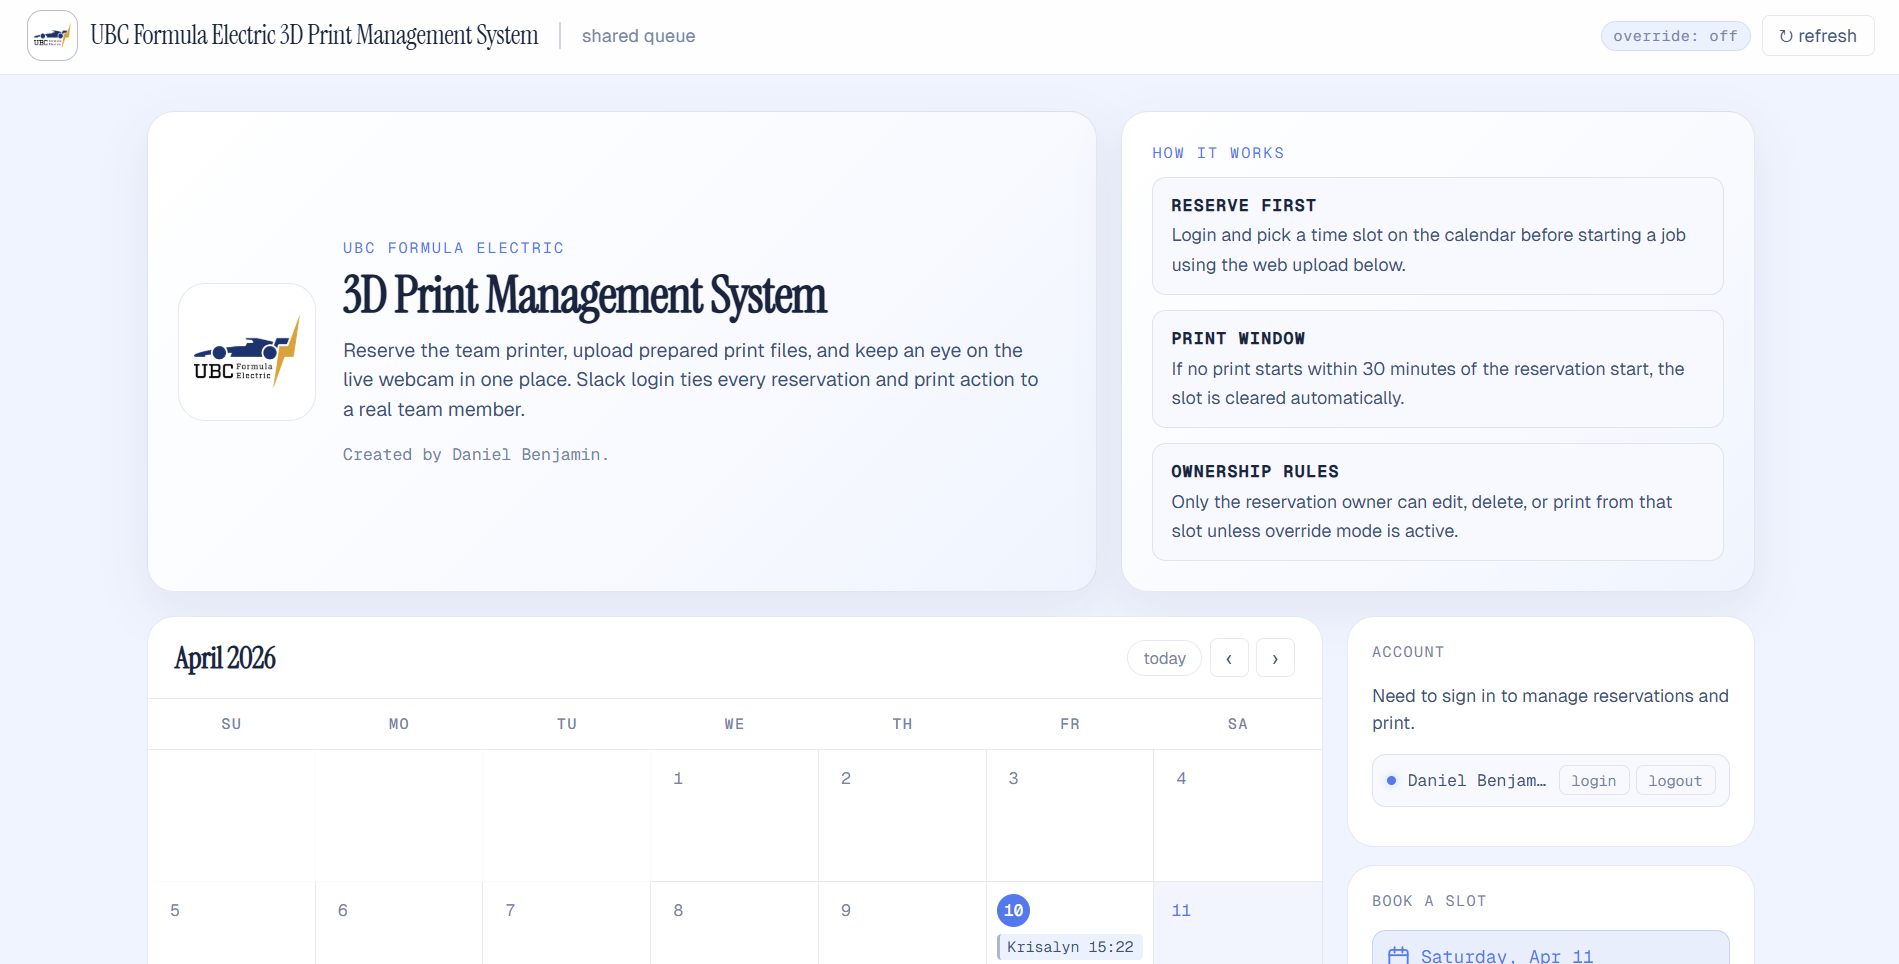Click the Daniel Benjam… account name
The height and width of the screenshot is (964, 1899).
point(1476,781)
